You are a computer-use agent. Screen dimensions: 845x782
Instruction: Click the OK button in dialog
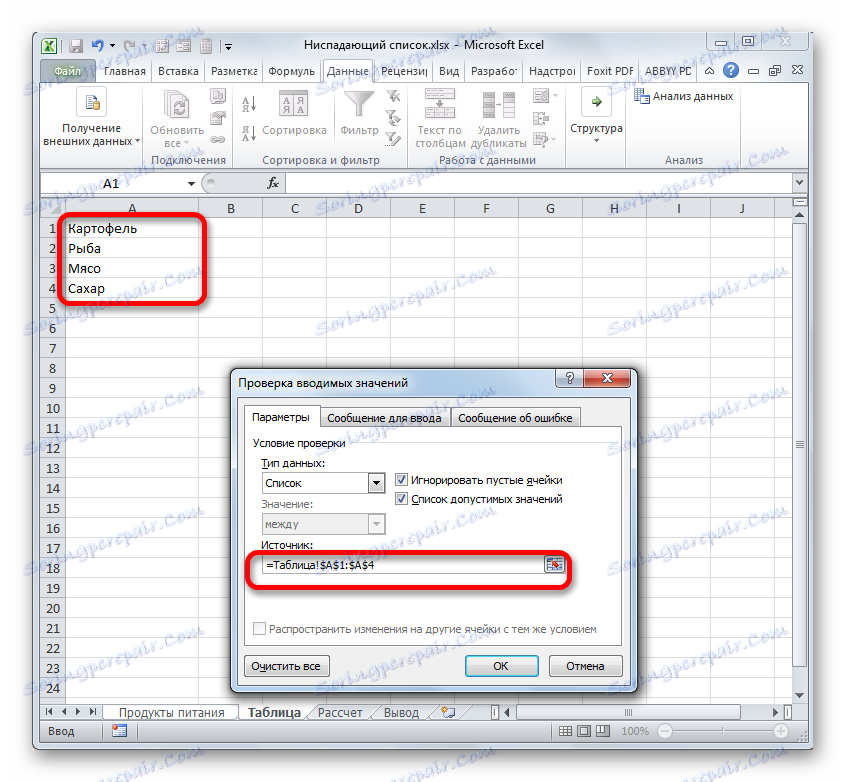(501, 666)
